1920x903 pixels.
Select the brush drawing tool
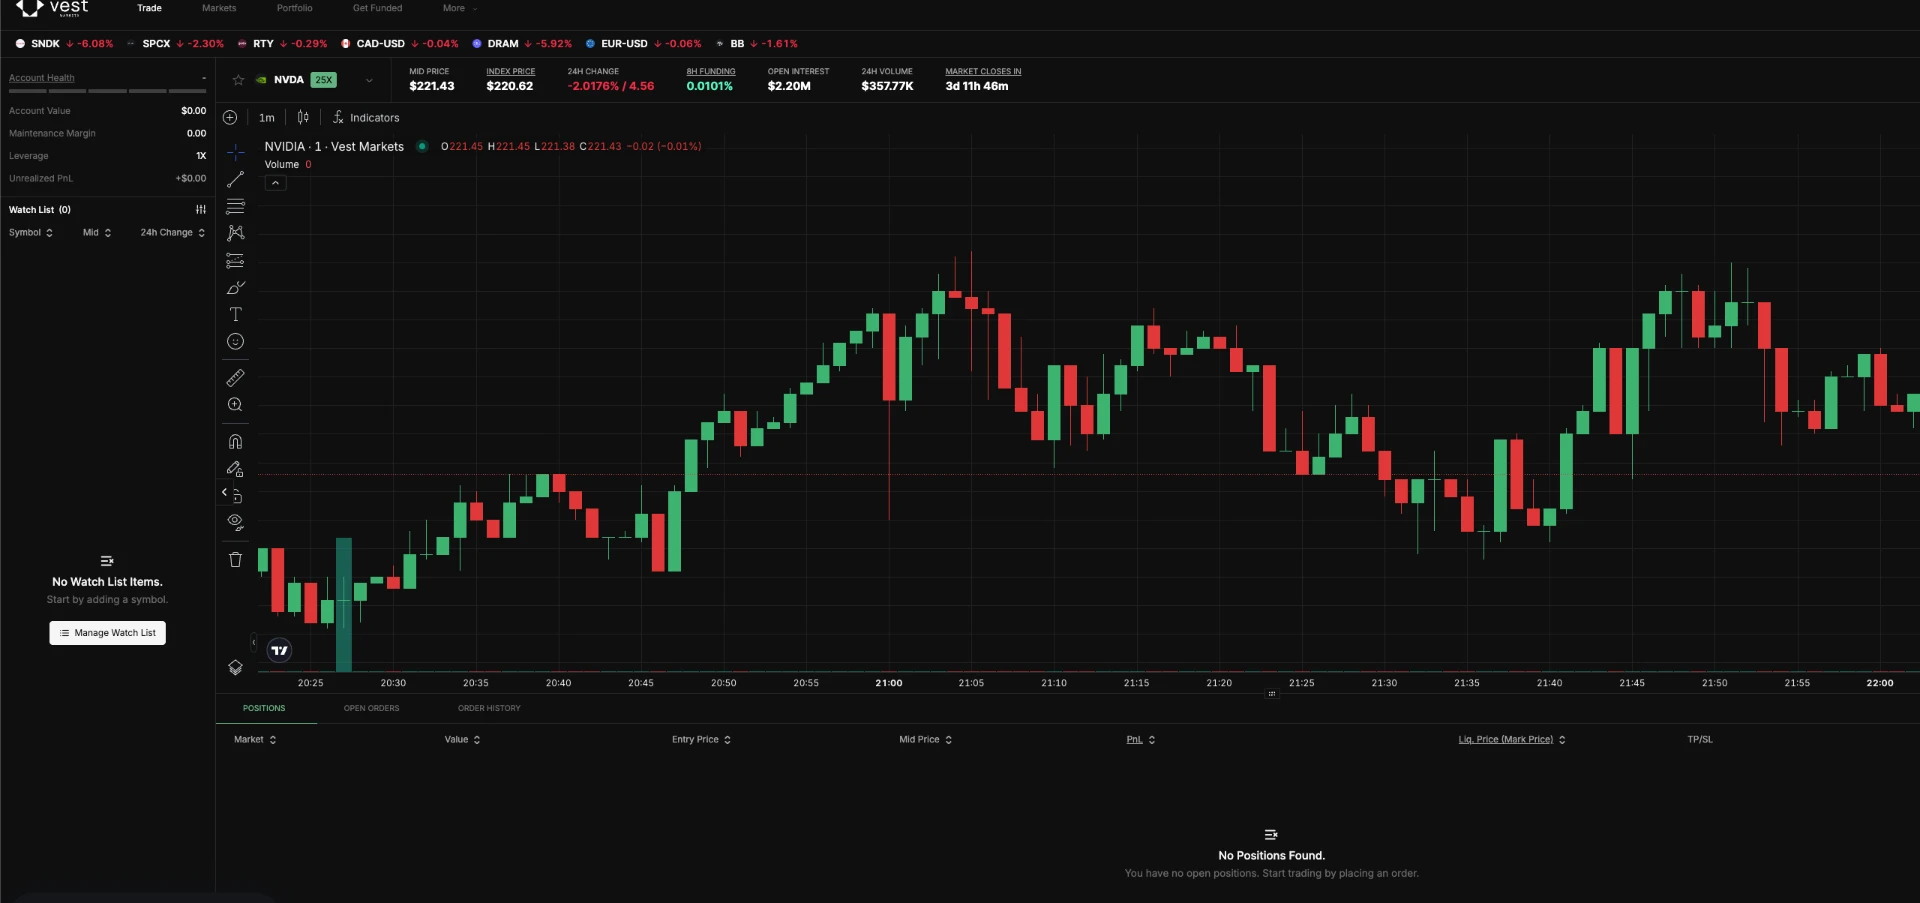click(236, 287)
